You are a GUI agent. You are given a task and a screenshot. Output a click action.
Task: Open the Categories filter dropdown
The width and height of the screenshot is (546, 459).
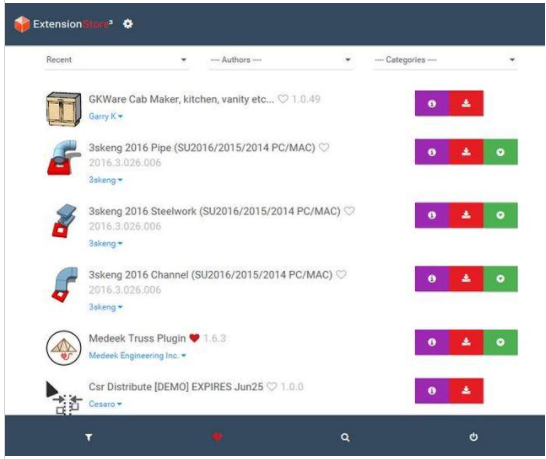[x=445, y=60]
